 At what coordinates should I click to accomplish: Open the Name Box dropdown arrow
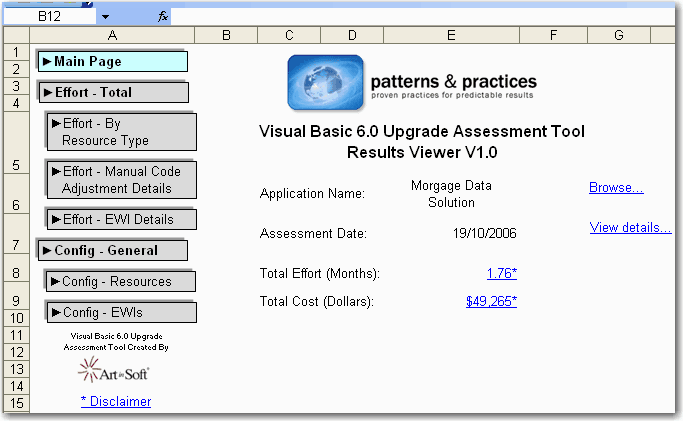coord(105,17)
